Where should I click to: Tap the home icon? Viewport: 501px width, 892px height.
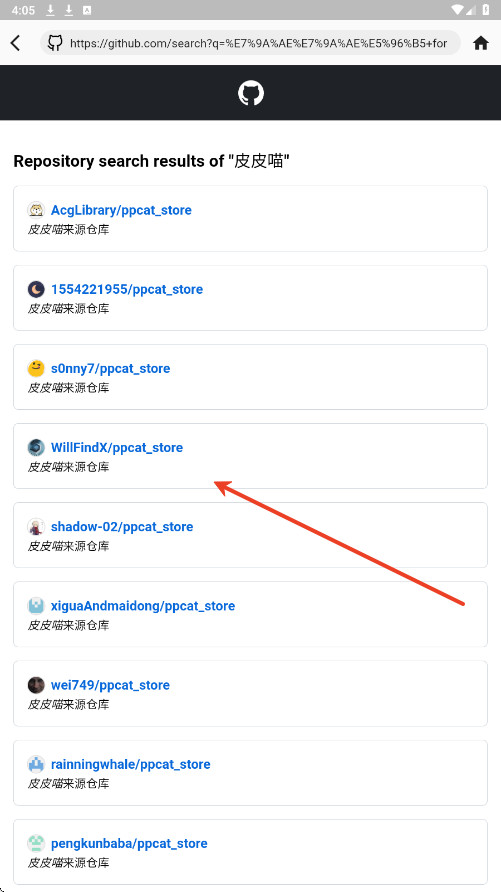click(481, 43)
